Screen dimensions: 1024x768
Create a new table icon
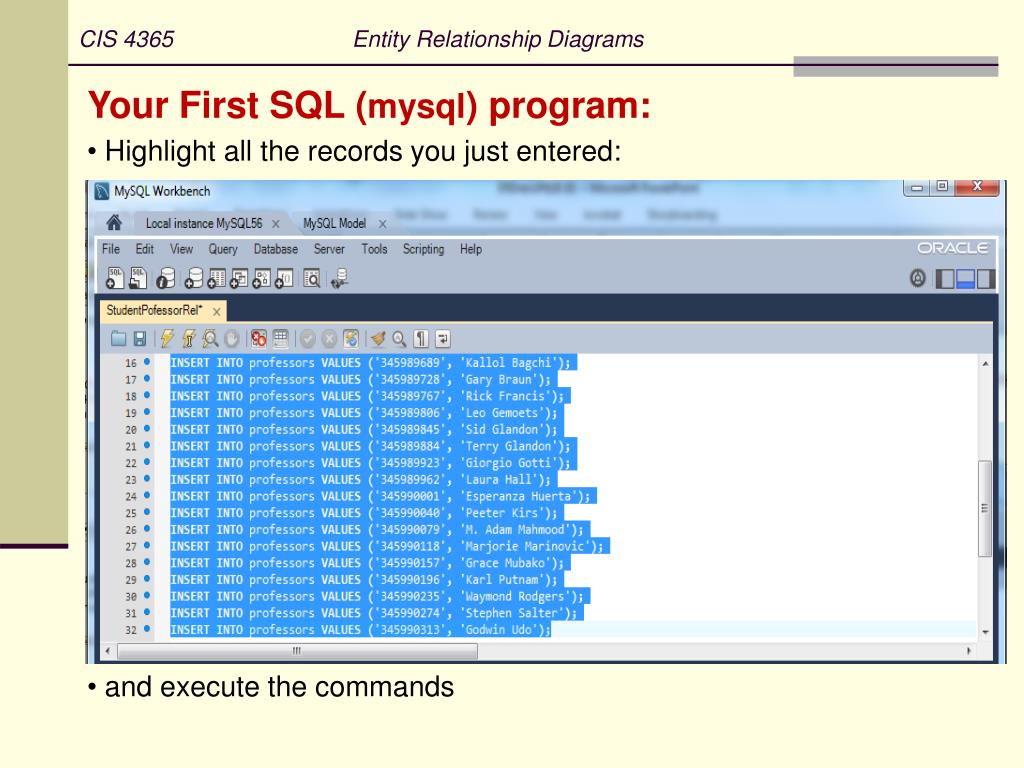[217, 278]
